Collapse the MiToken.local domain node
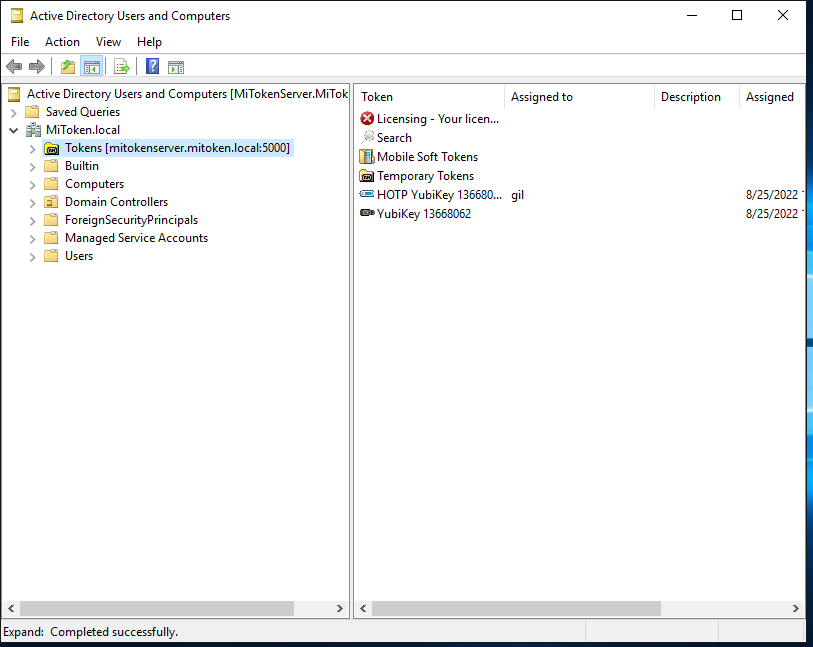The width and height of the screenshot is (813, 647). (x=14, y=130)
